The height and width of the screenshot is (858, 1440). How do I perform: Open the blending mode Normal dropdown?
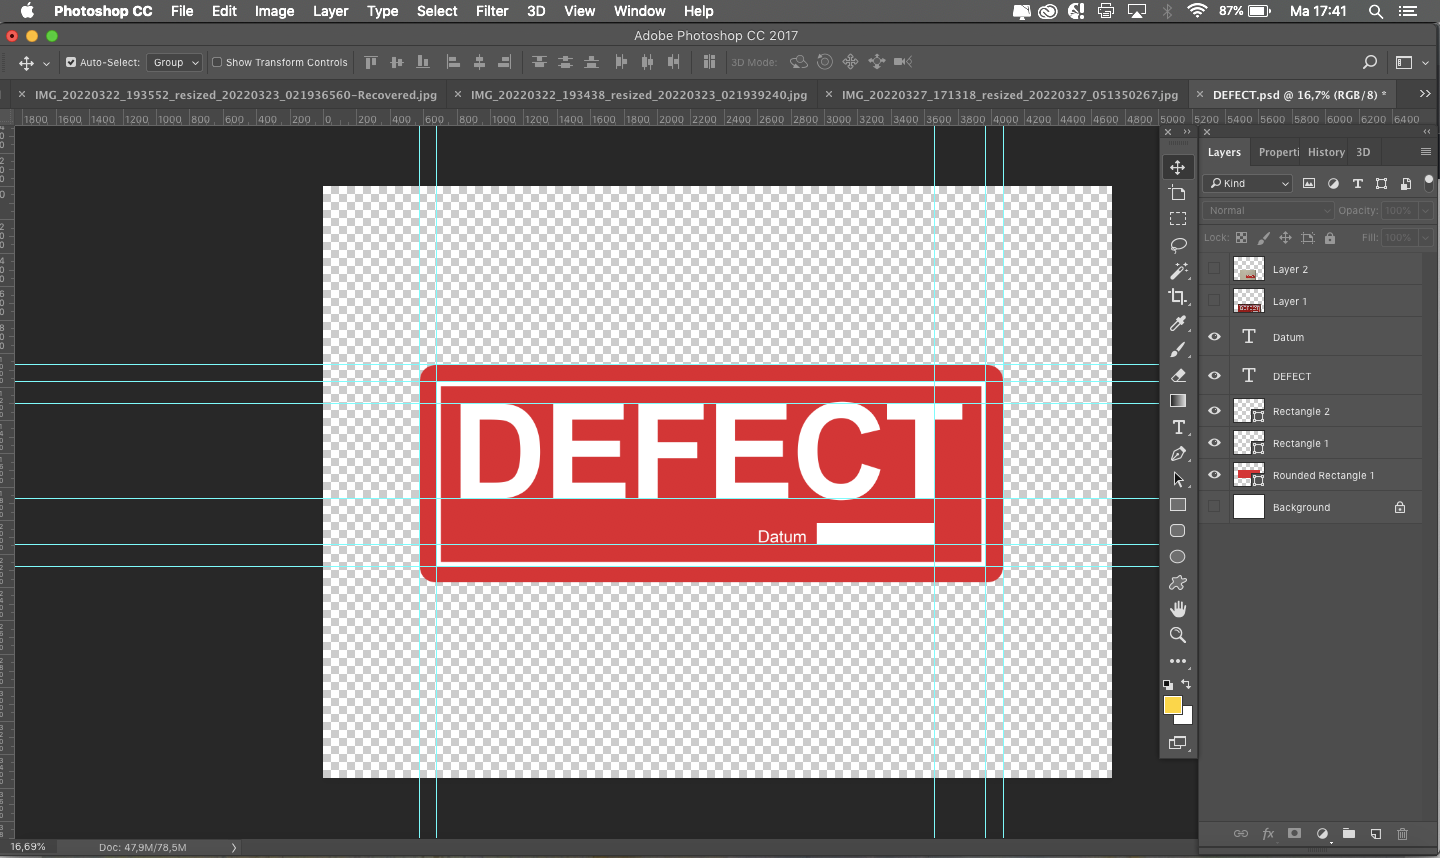[1269, 211]
